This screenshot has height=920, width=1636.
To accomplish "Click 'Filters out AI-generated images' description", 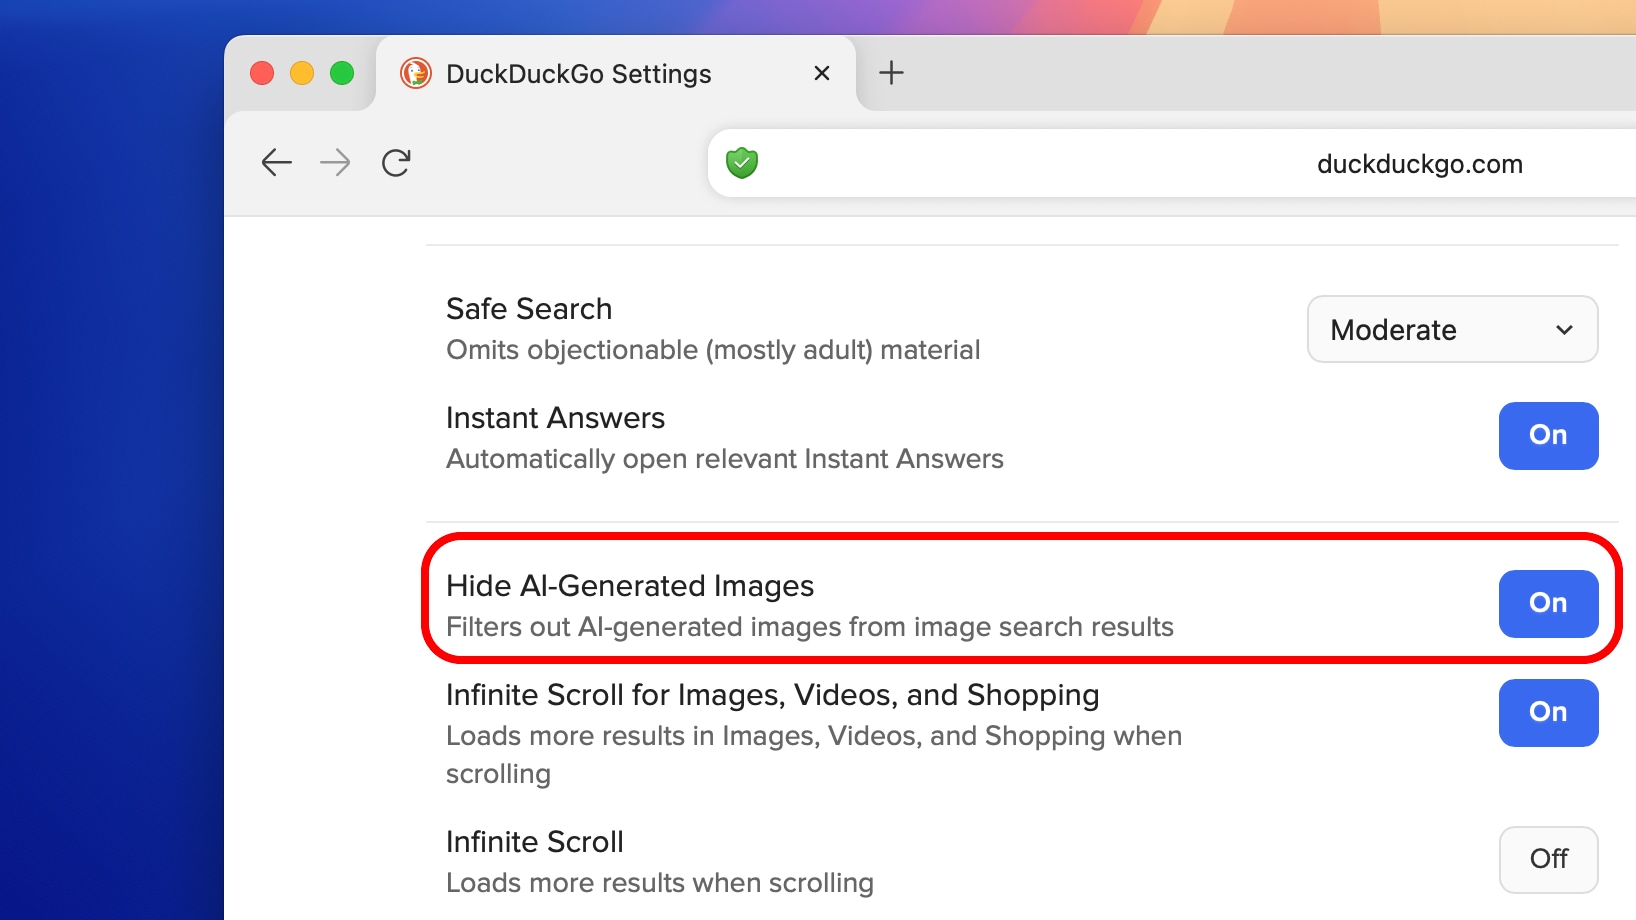I will [x=810, y=627].
